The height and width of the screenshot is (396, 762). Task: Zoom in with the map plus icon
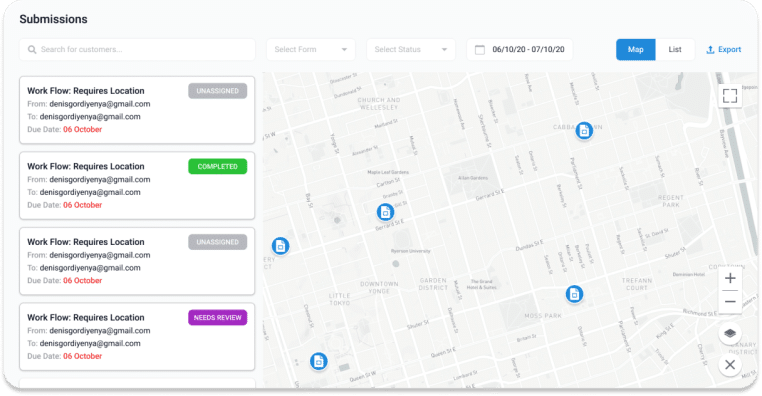point(729,278)
